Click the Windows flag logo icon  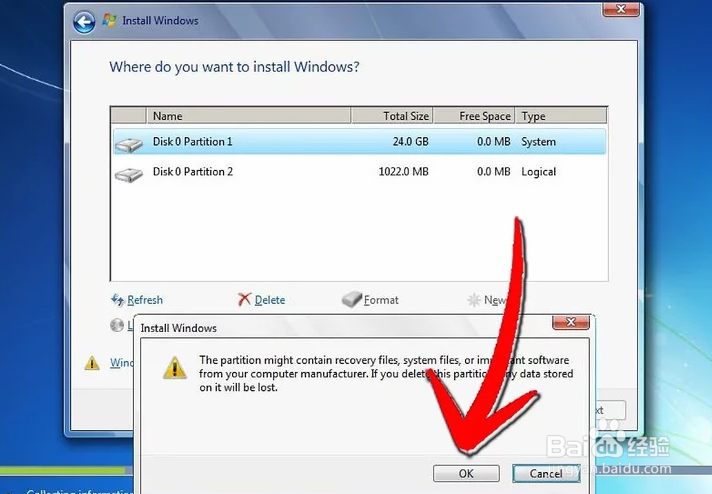(x=109, y=20)
